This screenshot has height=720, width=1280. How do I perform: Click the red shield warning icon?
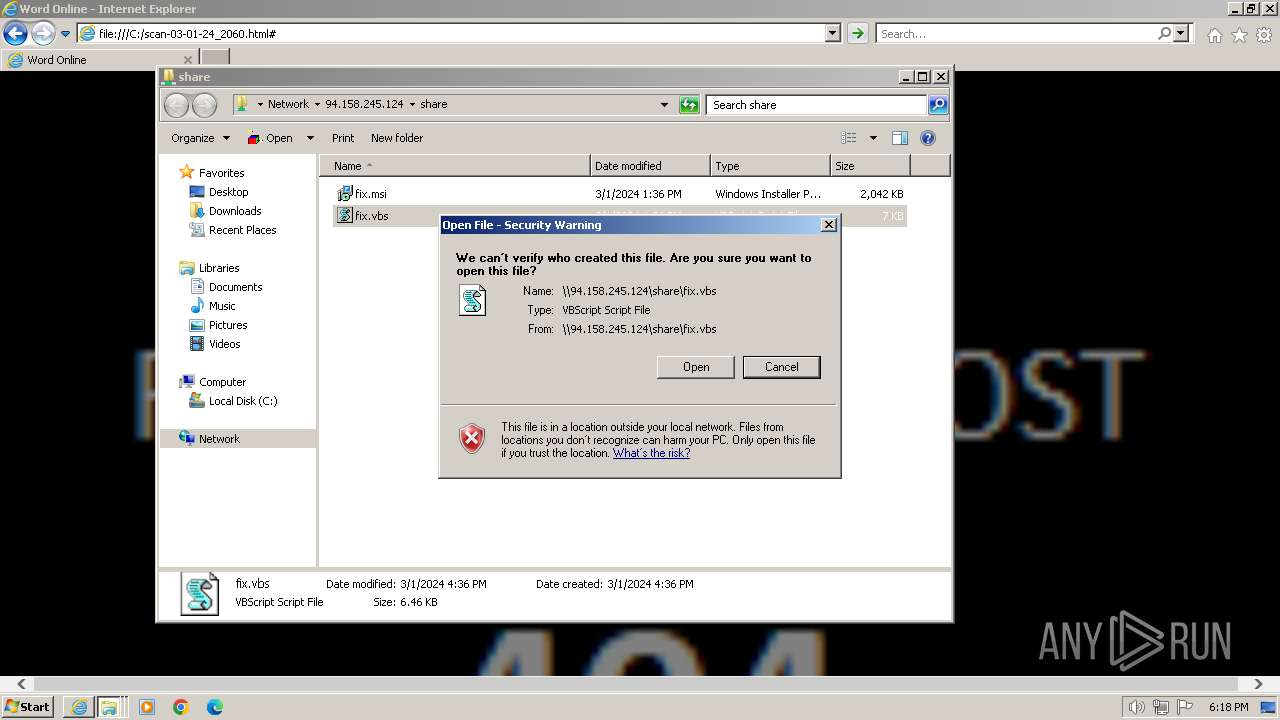click(x=472, y=439)
